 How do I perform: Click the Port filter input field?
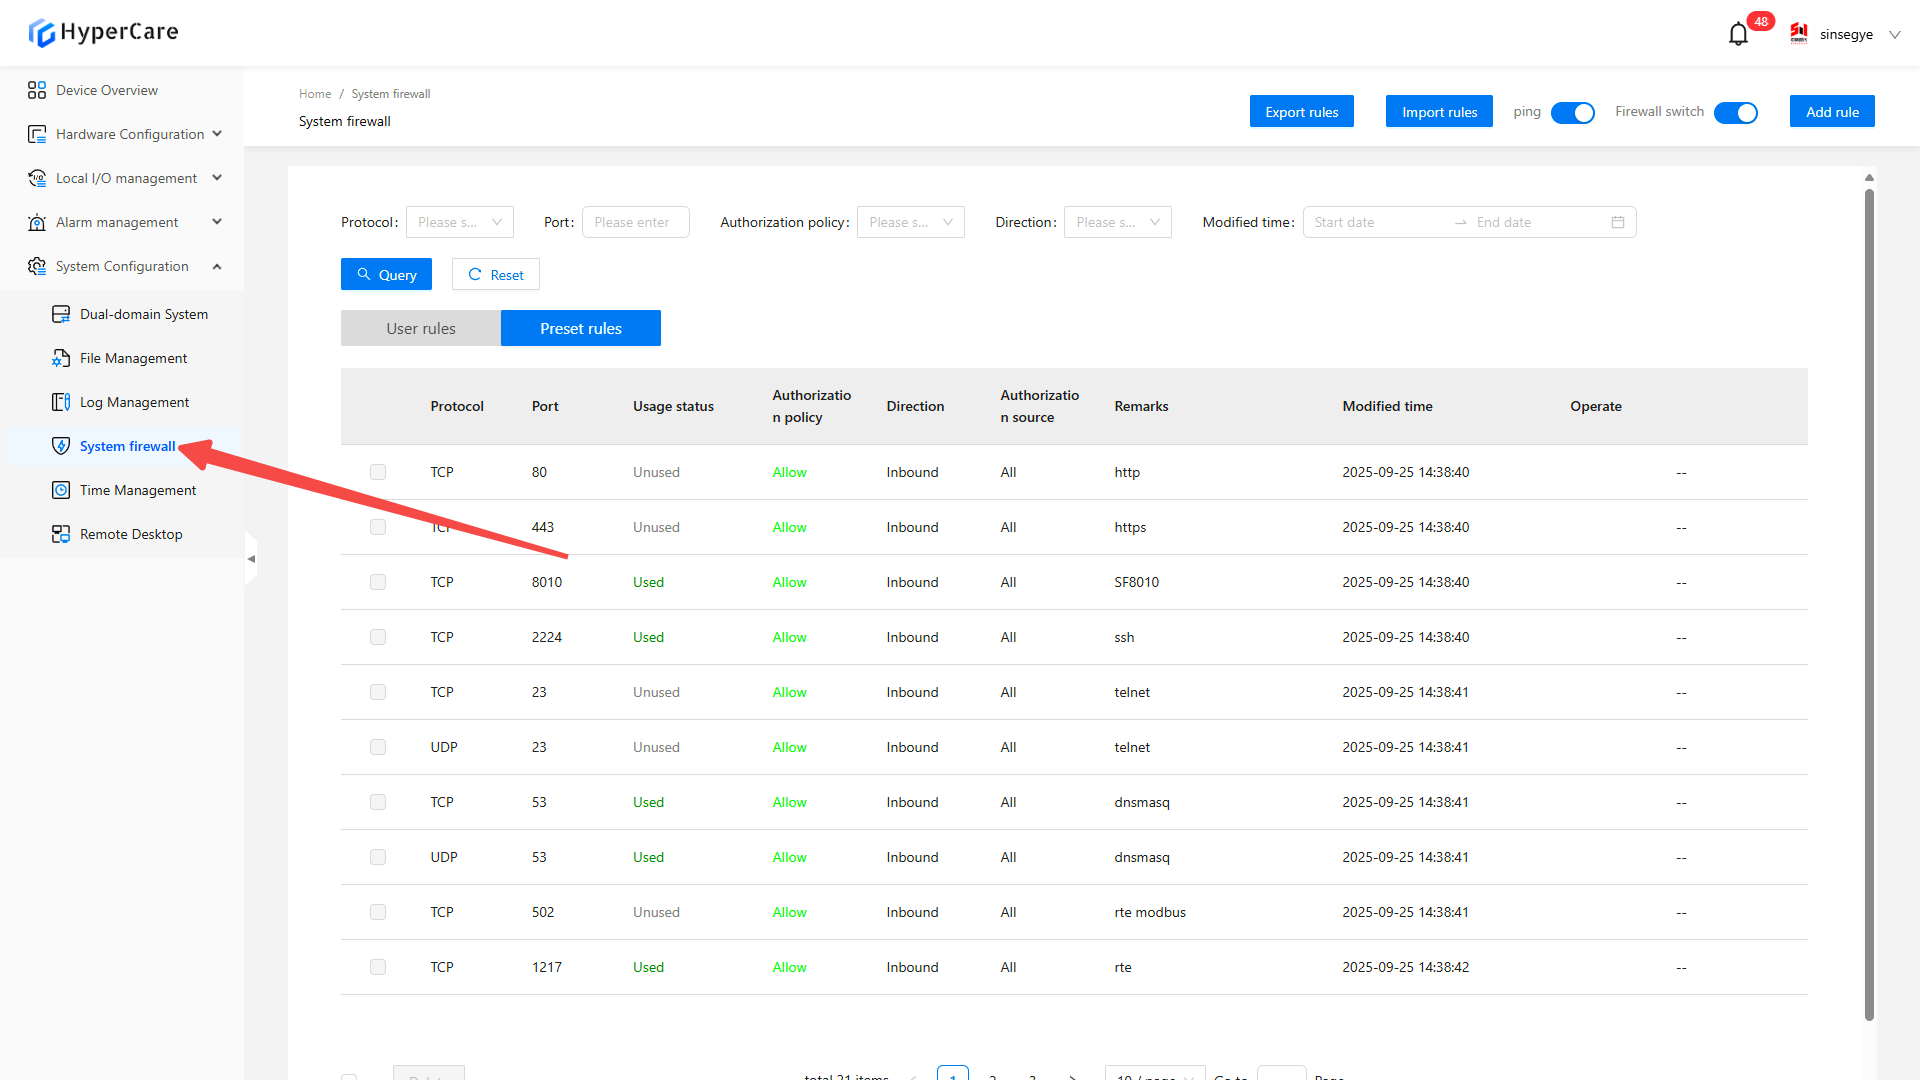tap(636, 222)
